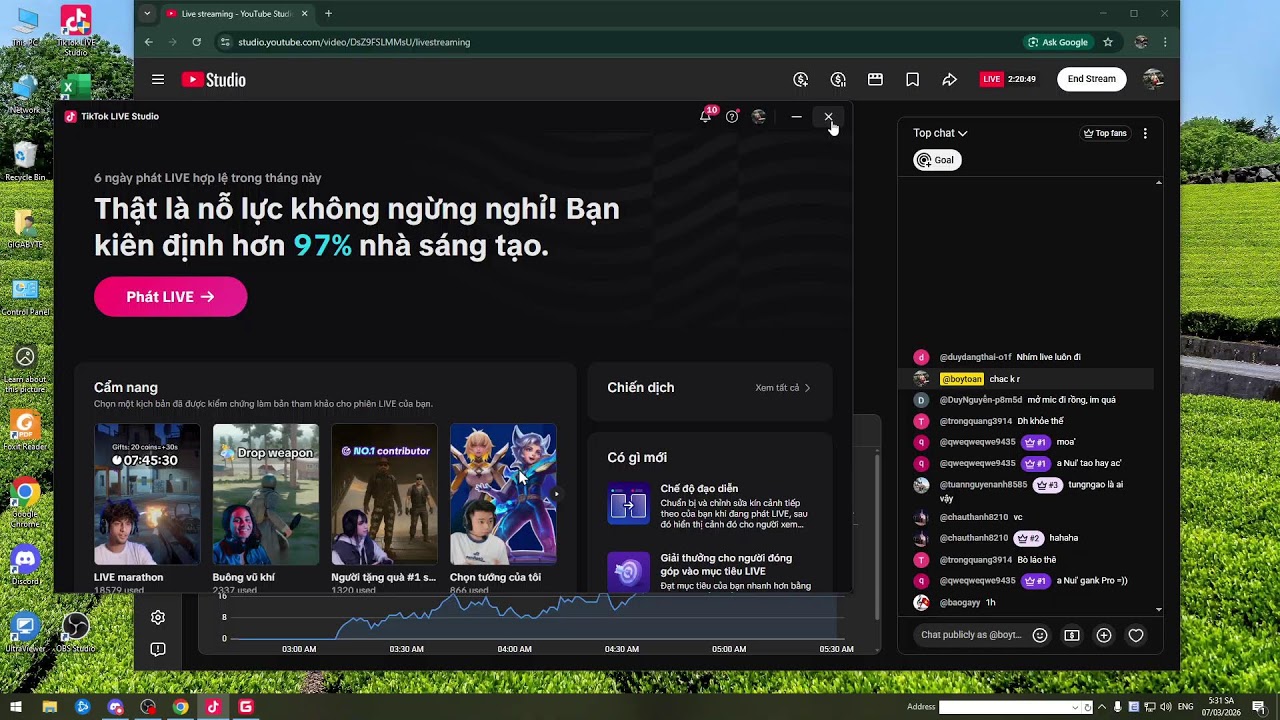Click the feedback icon in Studio sidebar
This screenshot has width=1280, height=720.
158,649
